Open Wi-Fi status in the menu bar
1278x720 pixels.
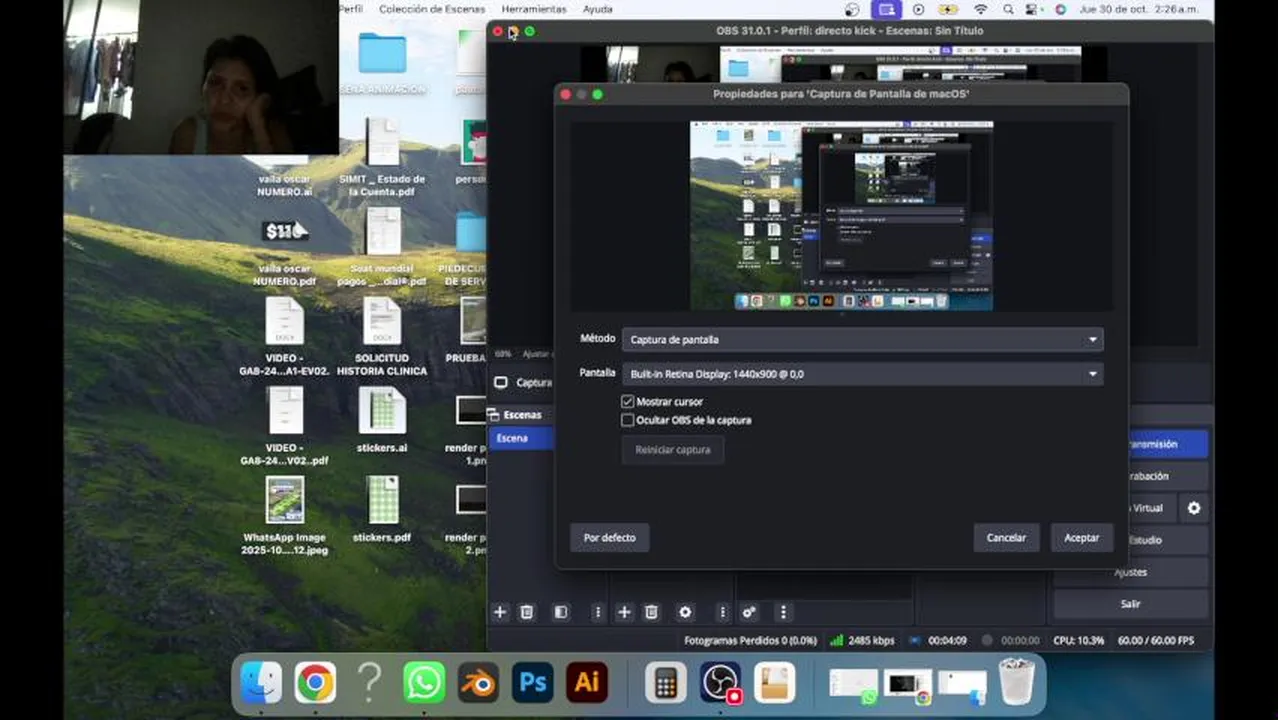pos(980,9)
